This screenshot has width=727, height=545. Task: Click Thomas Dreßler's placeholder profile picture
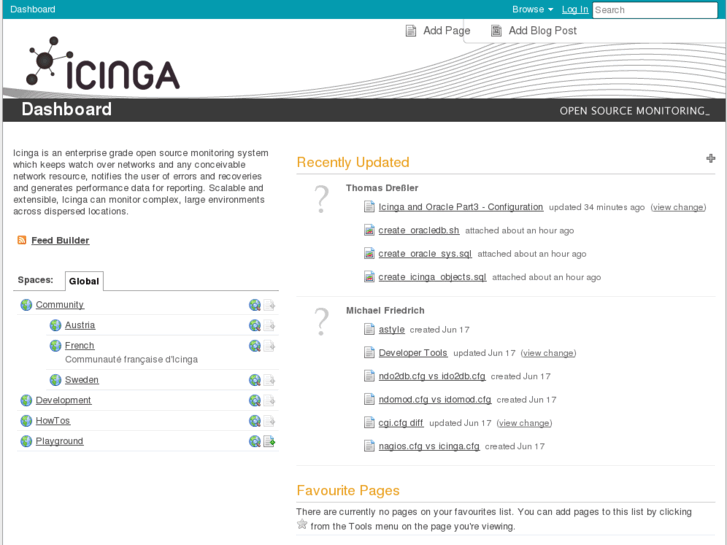tap(321, 199)
